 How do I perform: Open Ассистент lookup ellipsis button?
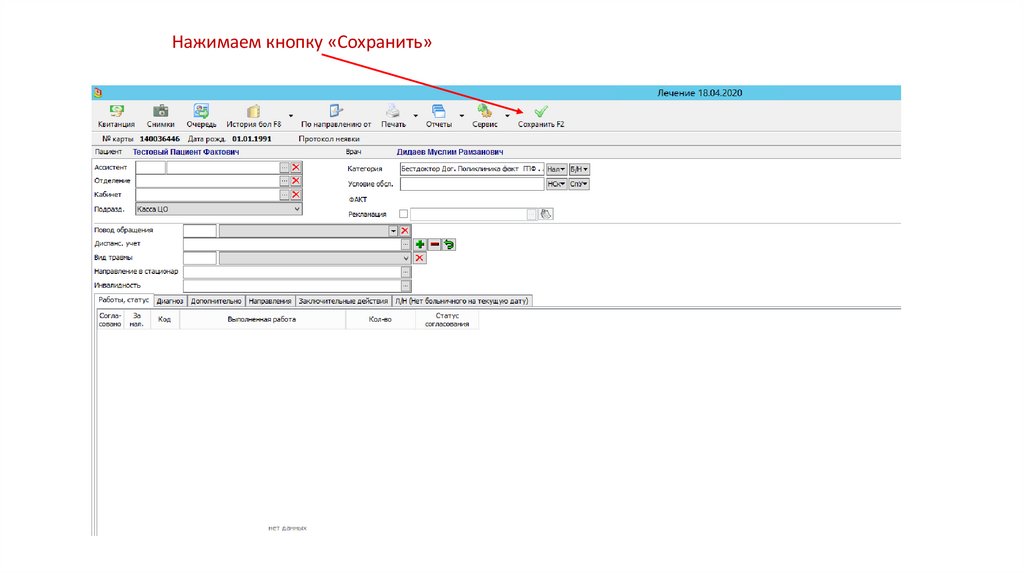(x=284, y=168)
